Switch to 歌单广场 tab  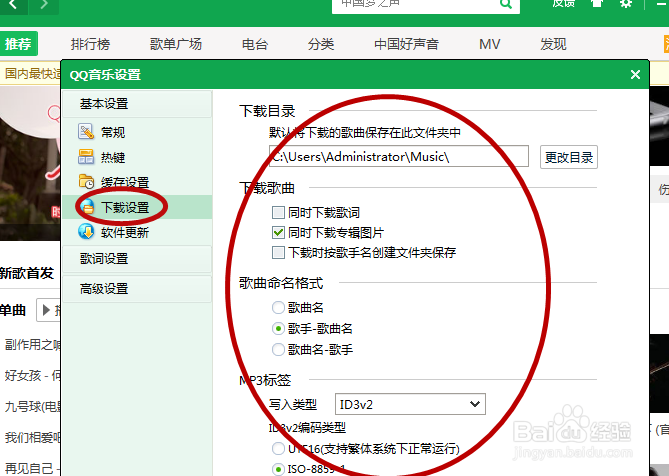click(x=176, y=44)
